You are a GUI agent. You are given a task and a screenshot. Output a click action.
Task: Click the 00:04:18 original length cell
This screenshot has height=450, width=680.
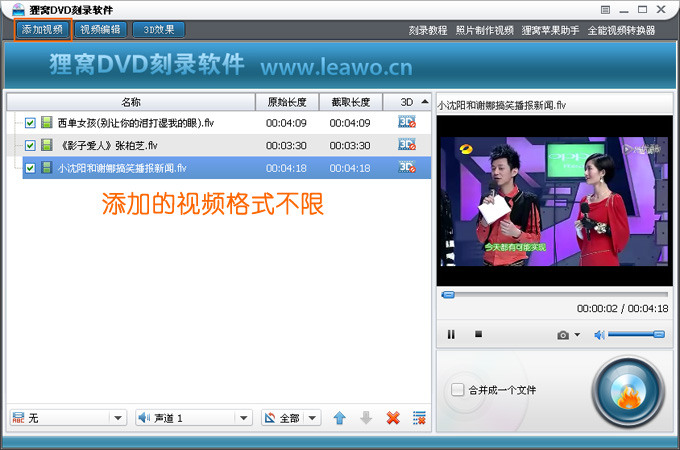[286, 168]
